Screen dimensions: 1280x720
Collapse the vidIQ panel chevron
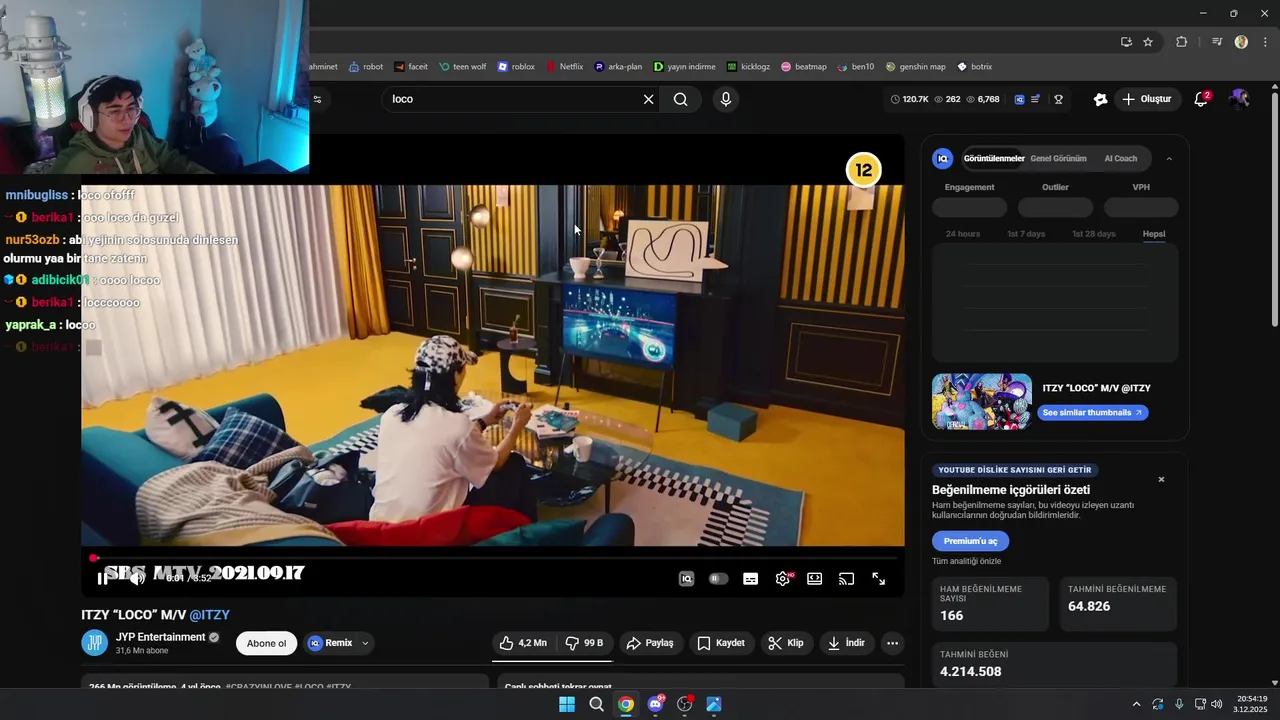(x=1169, y=159)
